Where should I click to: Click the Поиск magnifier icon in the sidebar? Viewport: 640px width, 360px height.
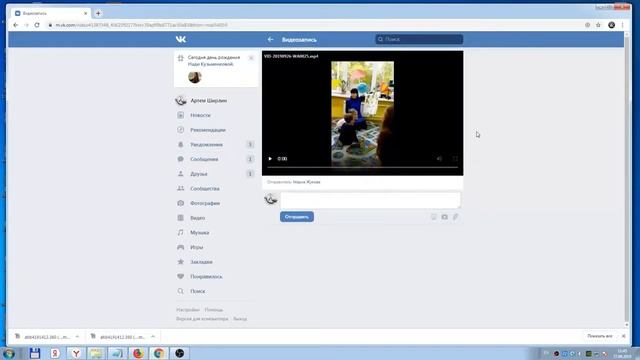point(180,291)
